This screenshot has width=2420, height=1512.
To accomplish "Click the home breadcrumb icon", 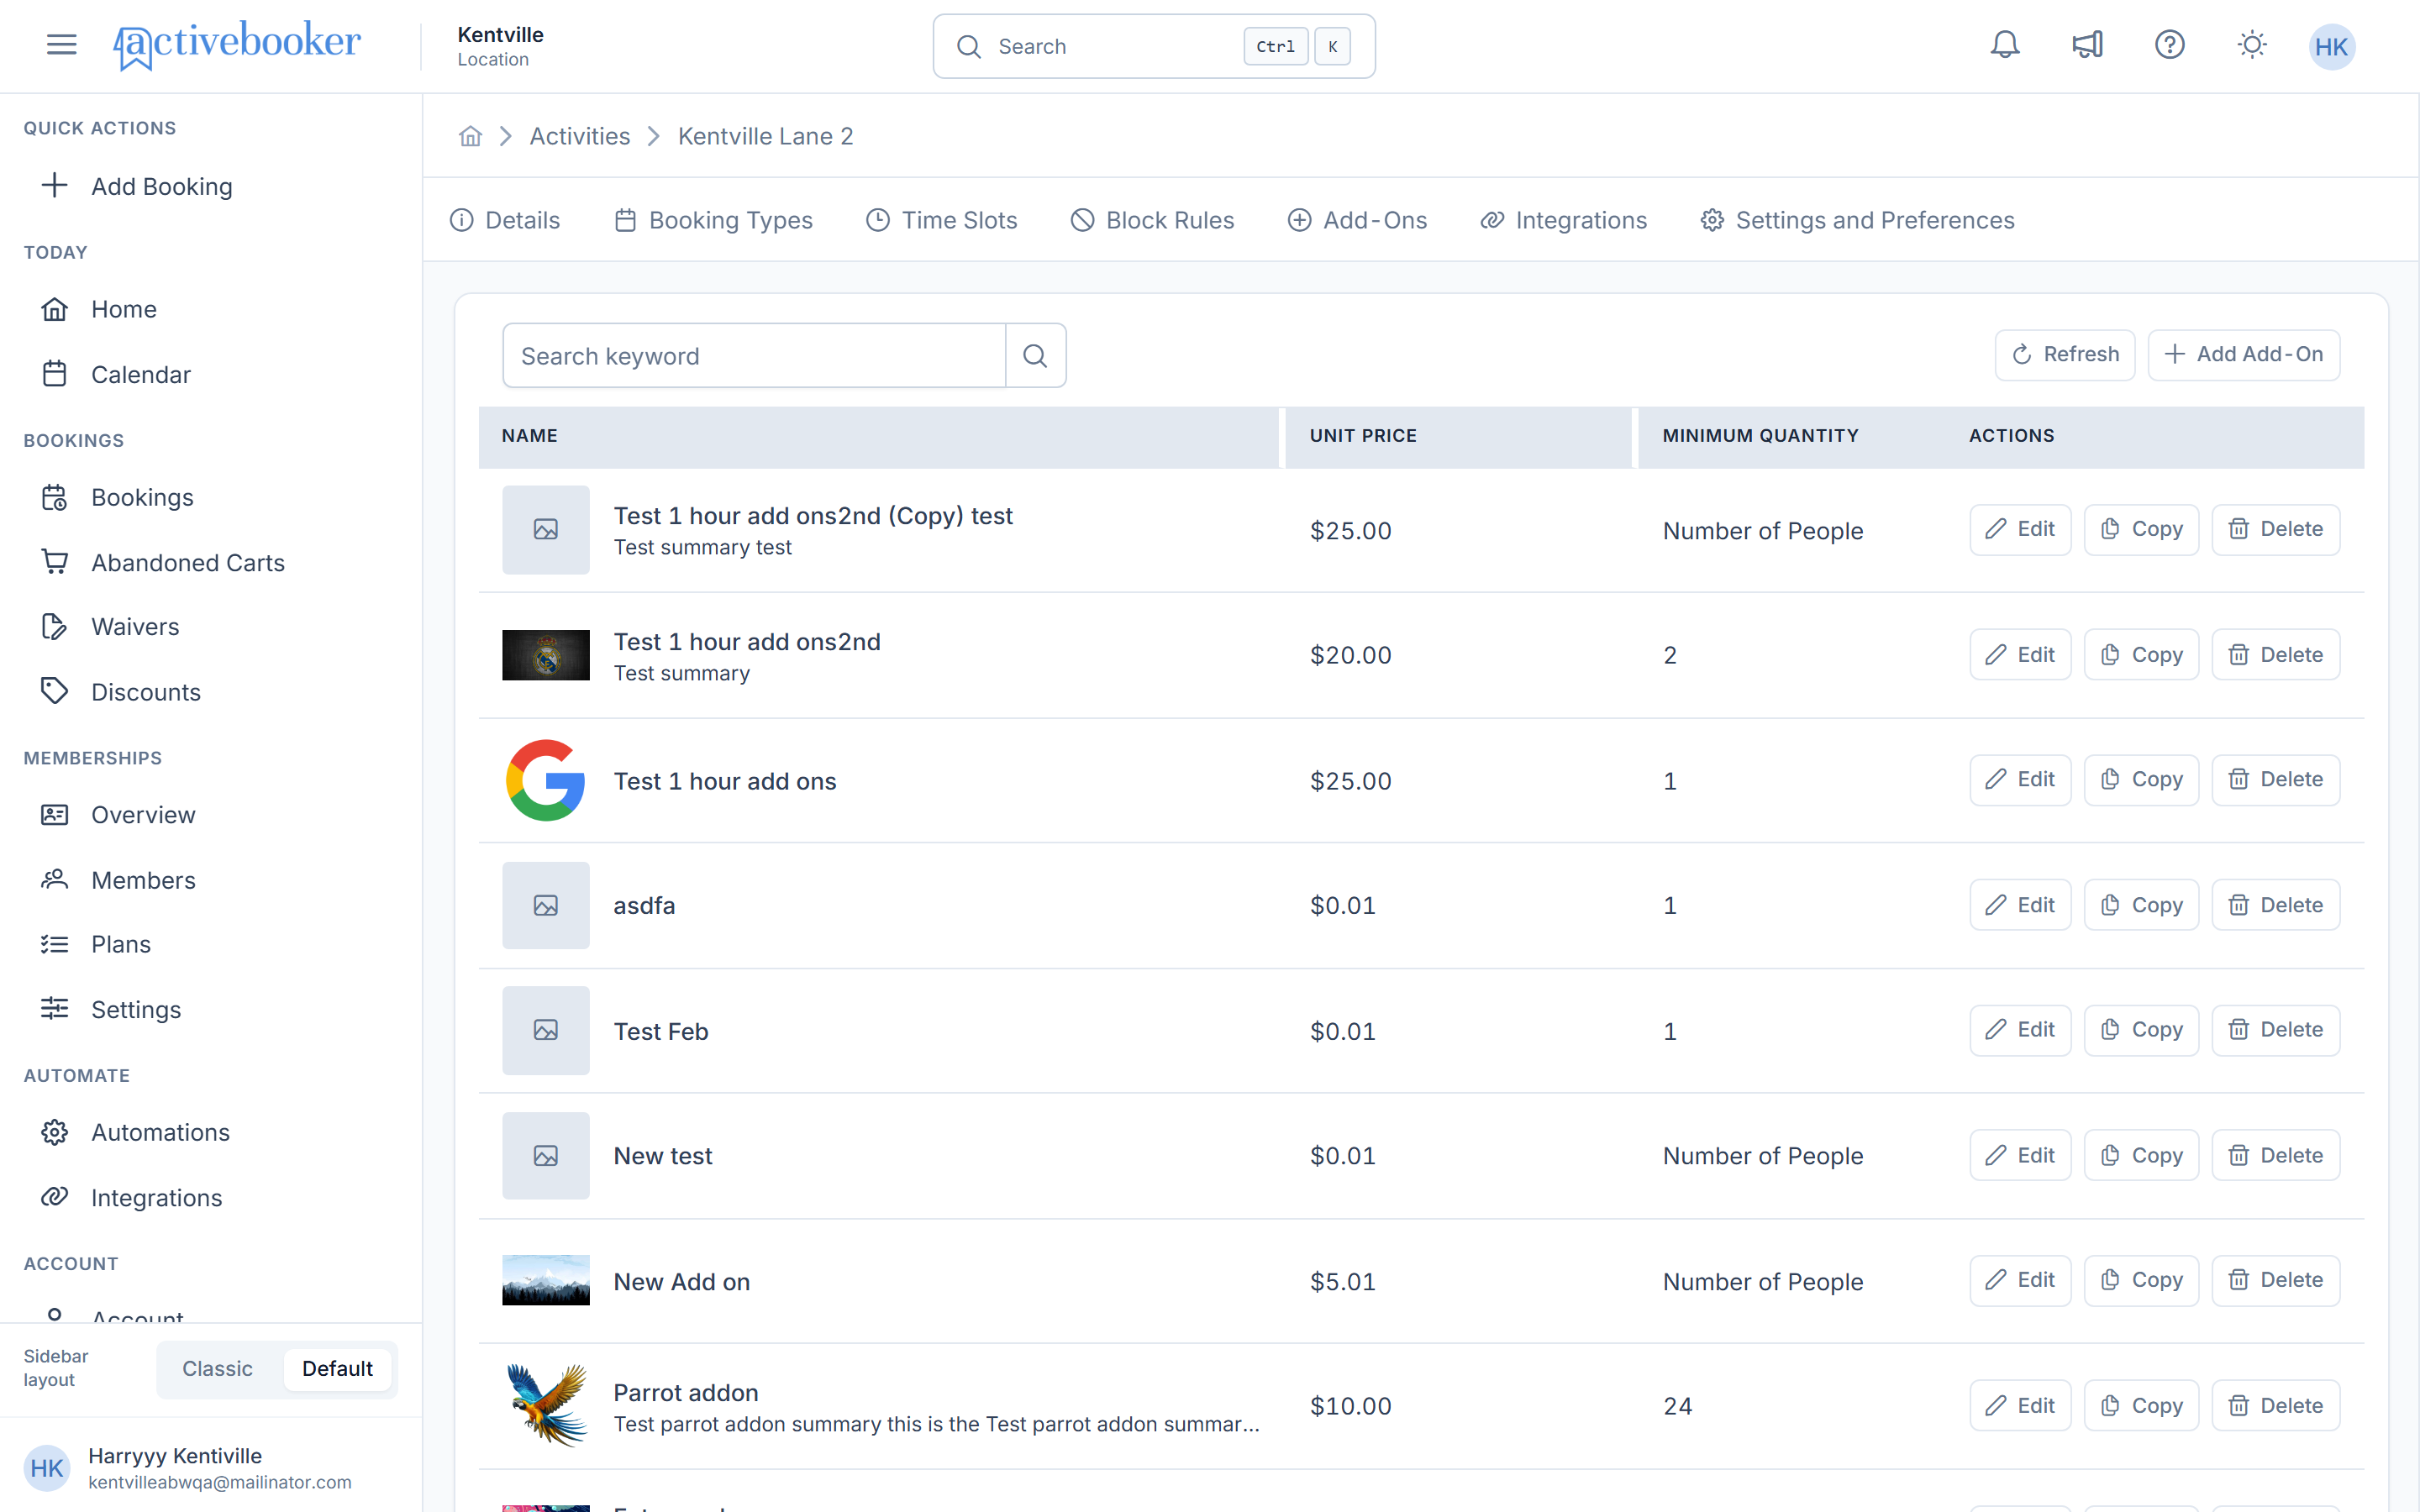I will 470,136.
